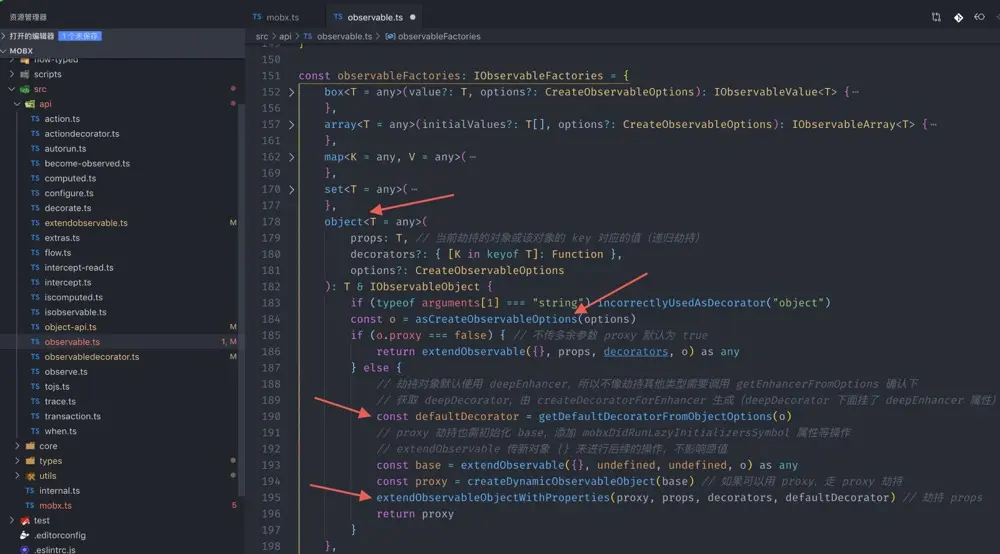Open extendobservable.ts file
The width and height of the screenshot is (1000, 554).
85,223
